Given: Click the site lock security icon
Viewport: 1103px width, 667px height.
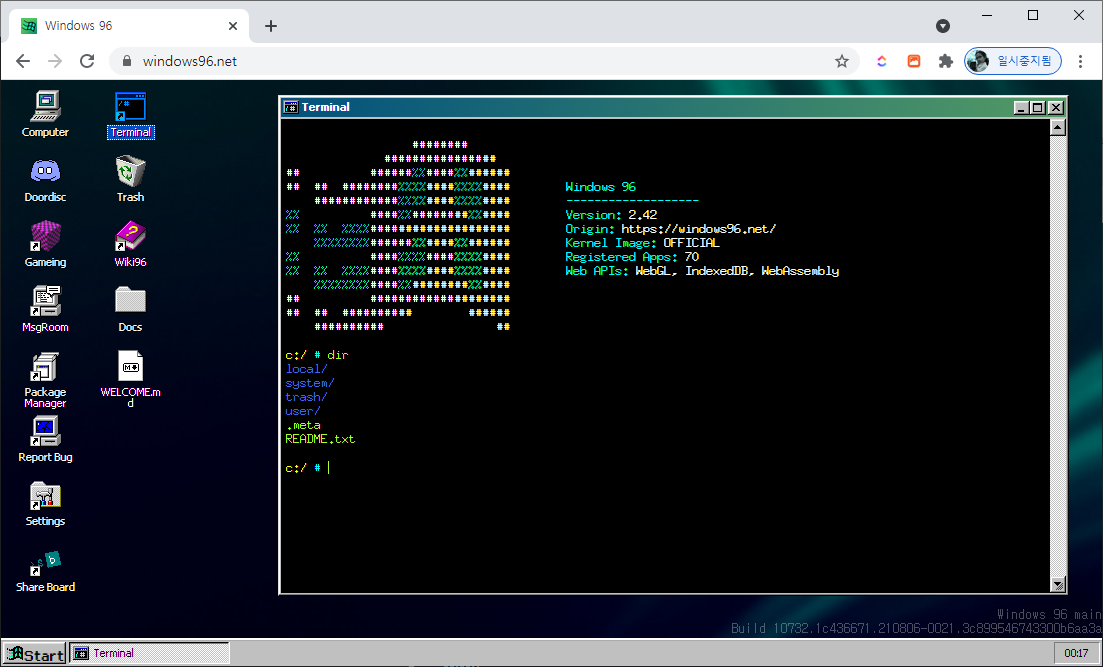Looking at the screenshot, I should point(127,61).
